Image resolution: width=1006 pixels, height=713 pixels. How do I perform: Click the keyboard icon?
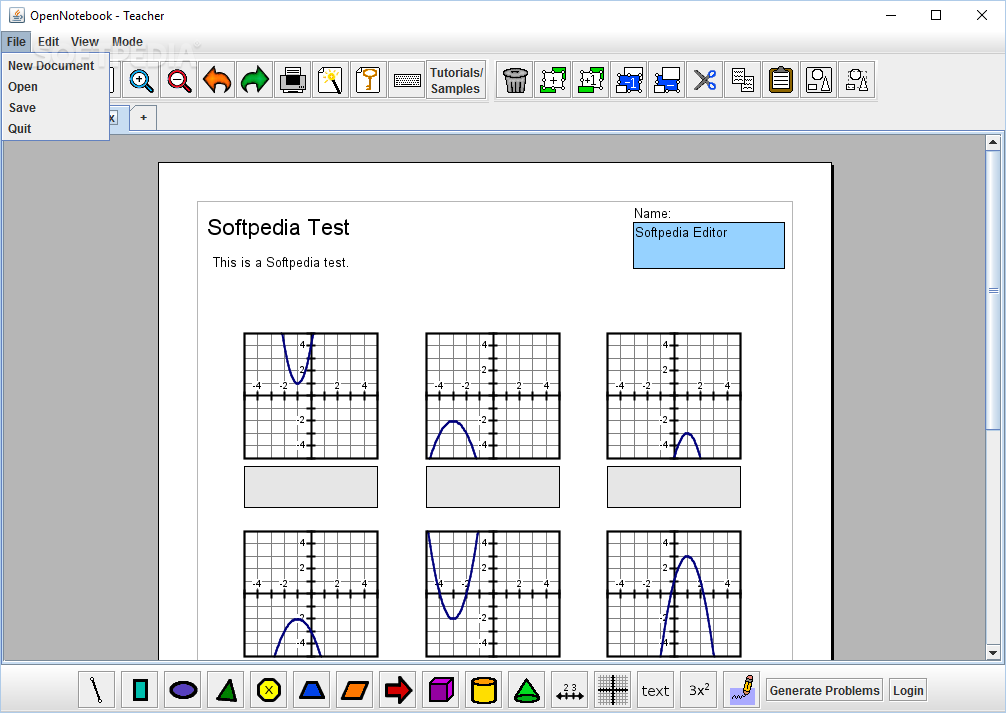click(406, 80)
